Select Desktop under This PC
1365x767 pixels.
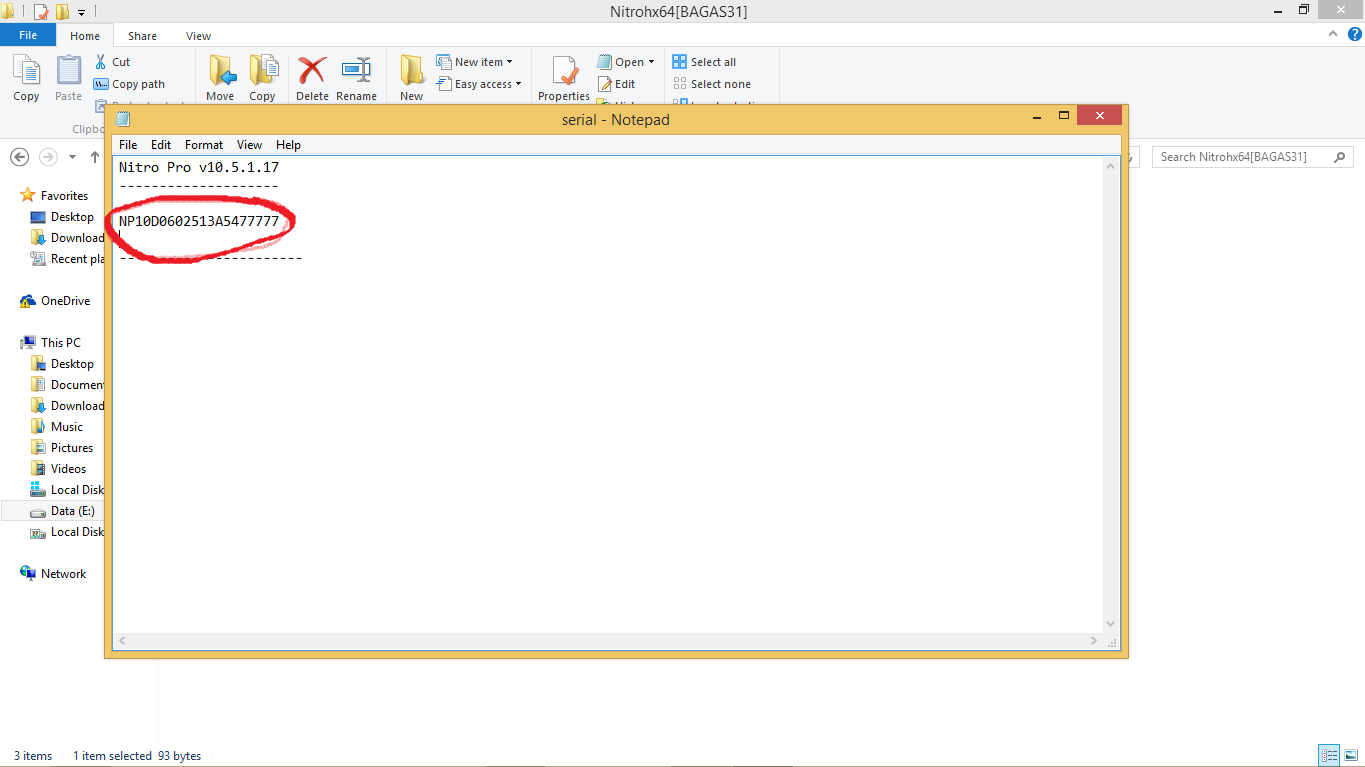pyautogui.click(x=72, y=364)
